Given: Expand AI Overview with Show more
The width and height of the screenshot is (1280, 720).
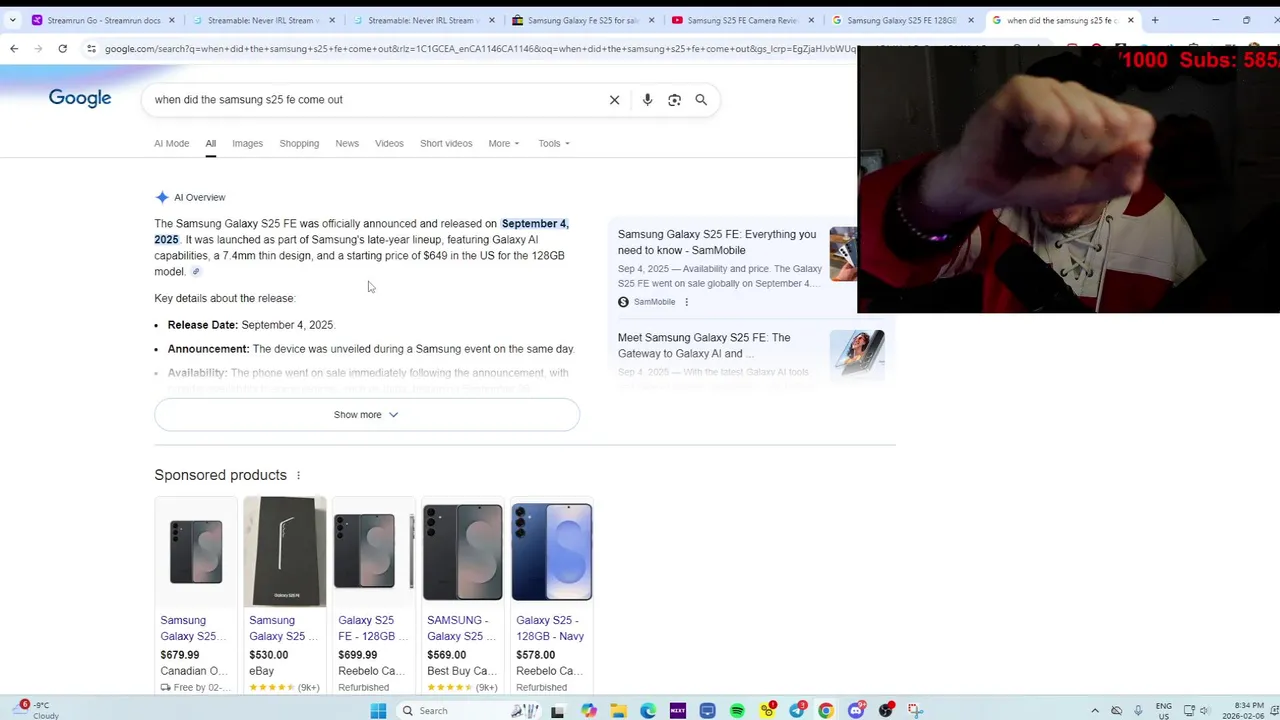Looking at the screenshot, I should coord(367,415).
